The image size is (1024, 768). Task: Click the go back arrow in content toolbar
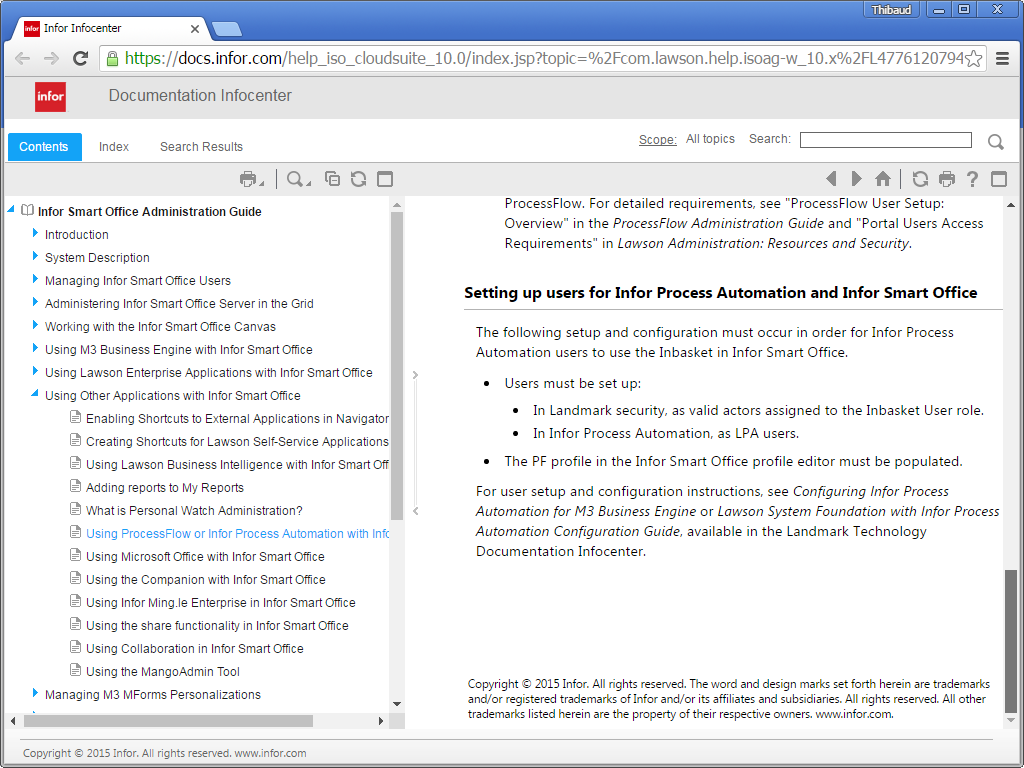[x=831, y=179]
